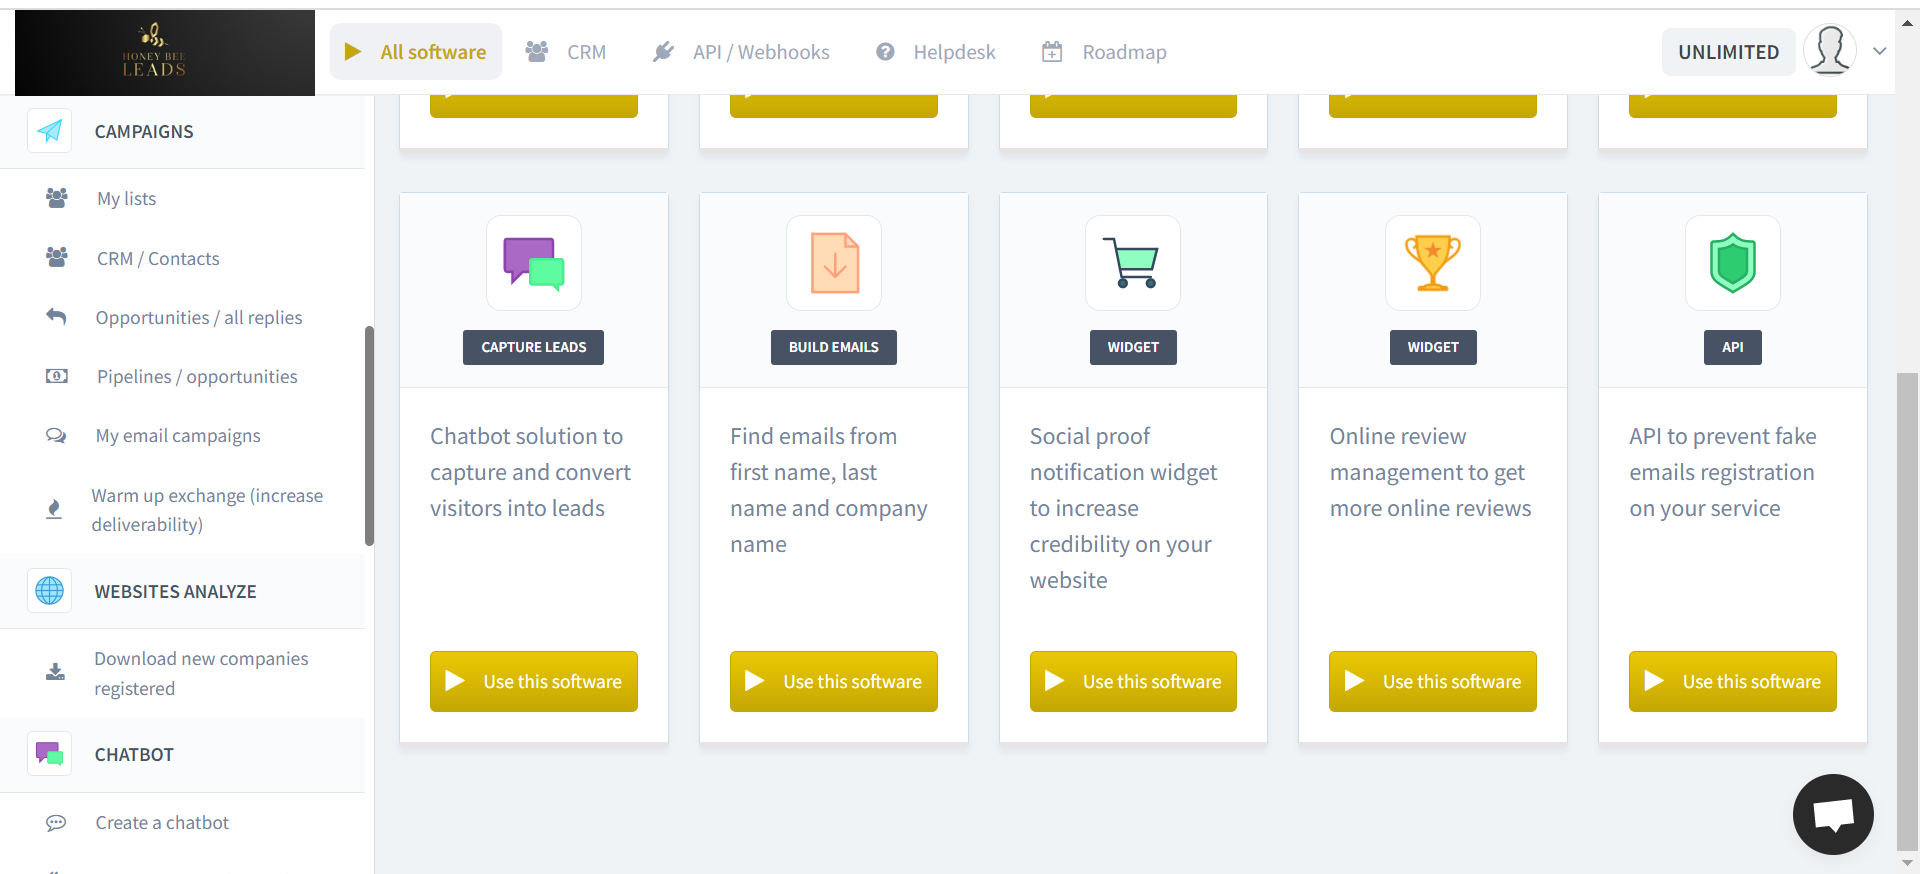
Task: Click the green shield API icon
Action: [1732, 263]
